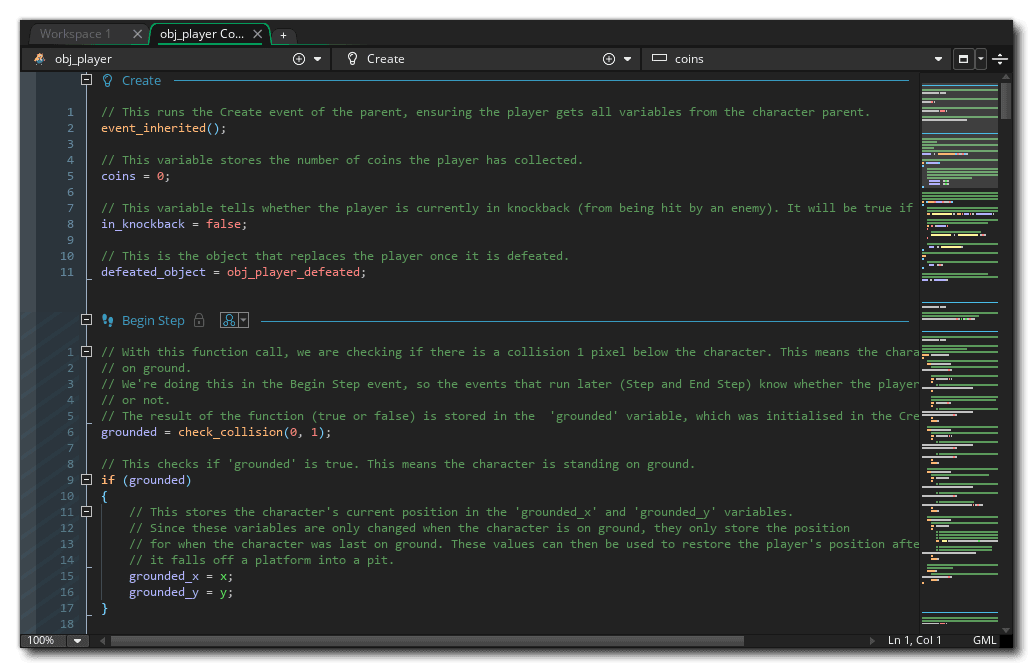Click the GML language indicator in the status bar
The image size is (1033, 668).
pos(984,640)
